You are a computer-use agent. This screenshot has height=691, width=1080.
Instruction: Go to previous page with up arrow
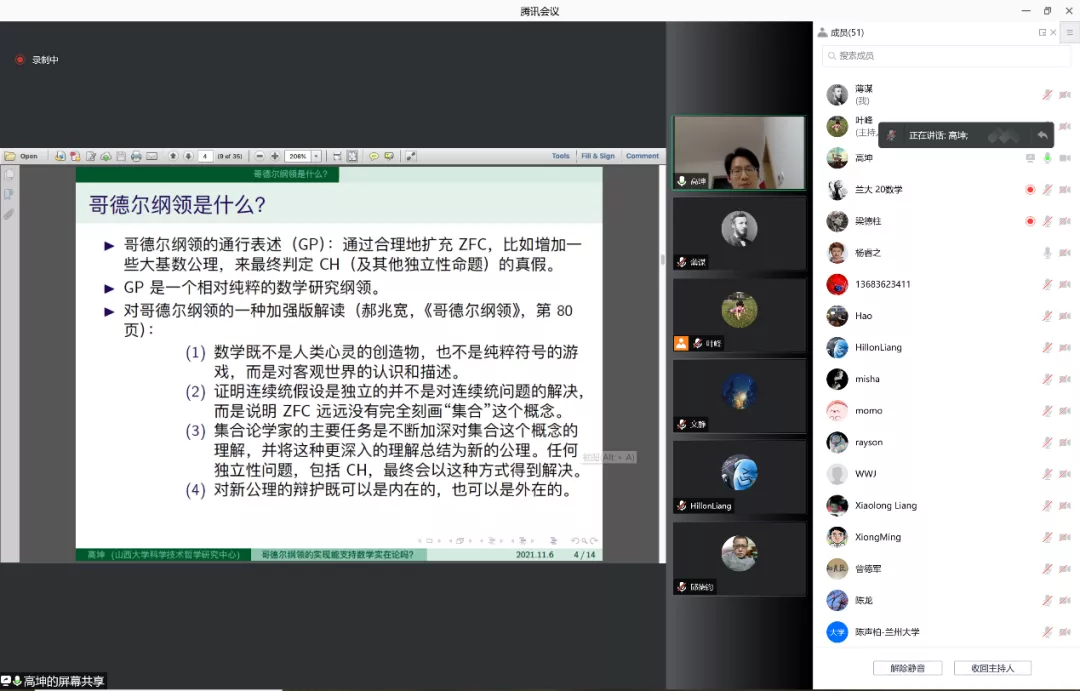[173, 156]
